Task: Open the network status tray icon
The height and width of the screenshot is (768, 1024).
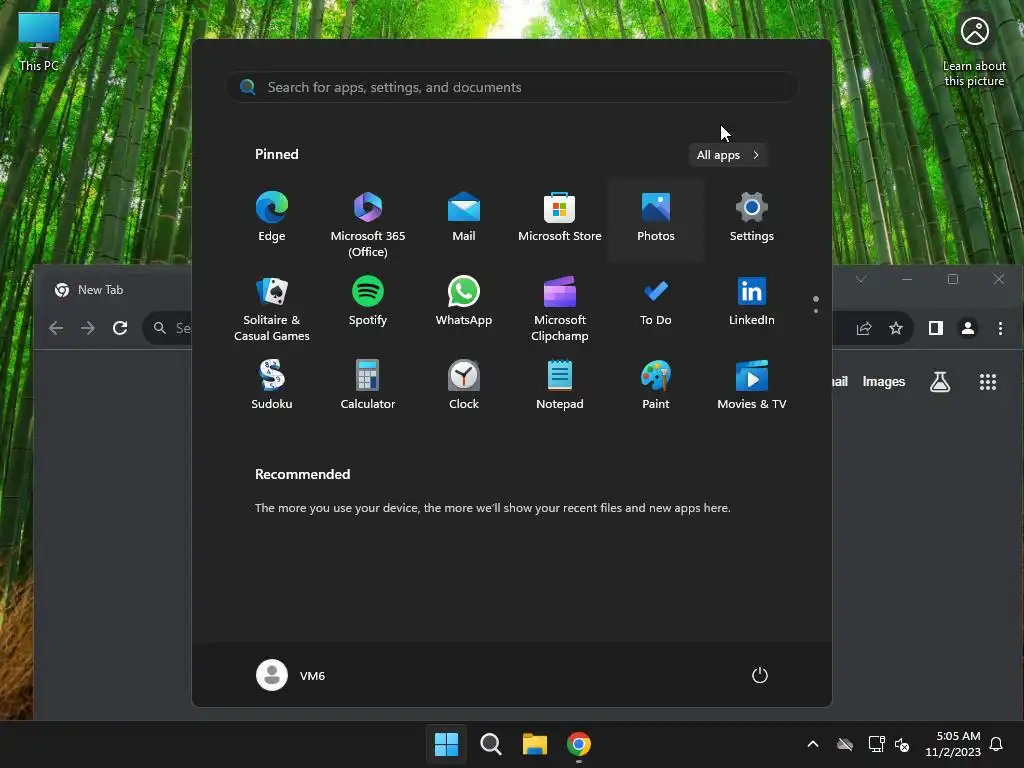Action: coord(876,744)
